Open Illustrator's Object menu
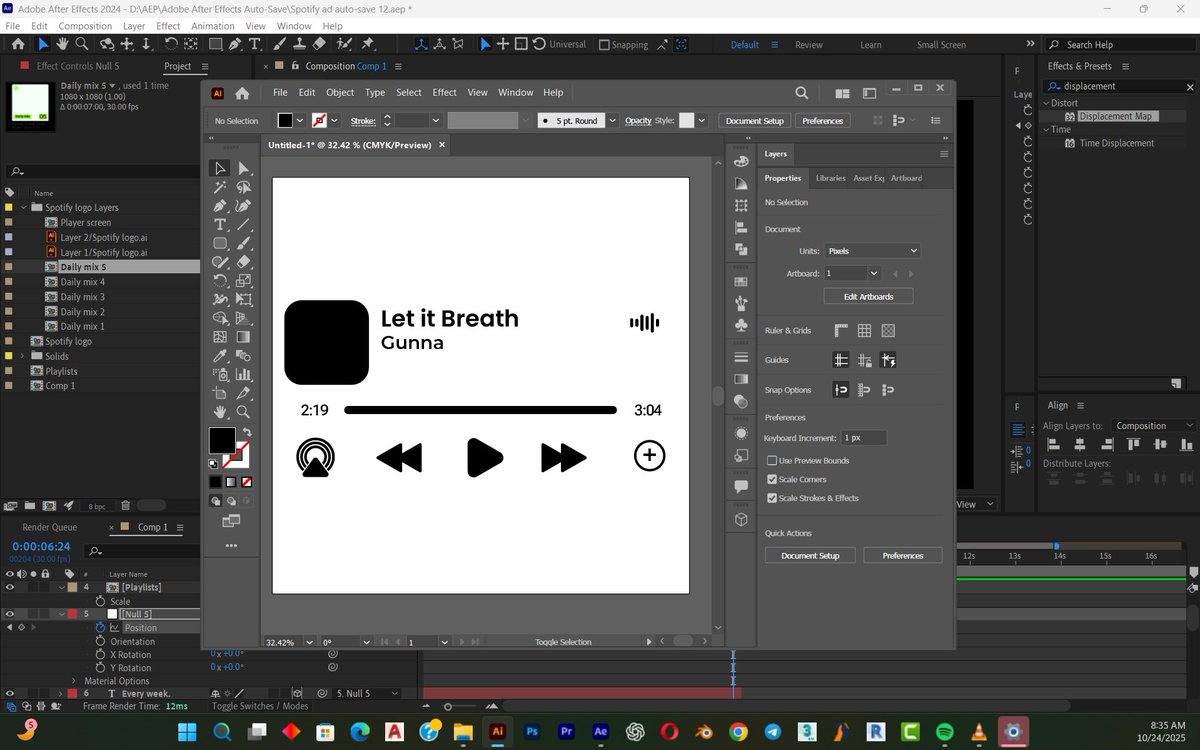 340,92
